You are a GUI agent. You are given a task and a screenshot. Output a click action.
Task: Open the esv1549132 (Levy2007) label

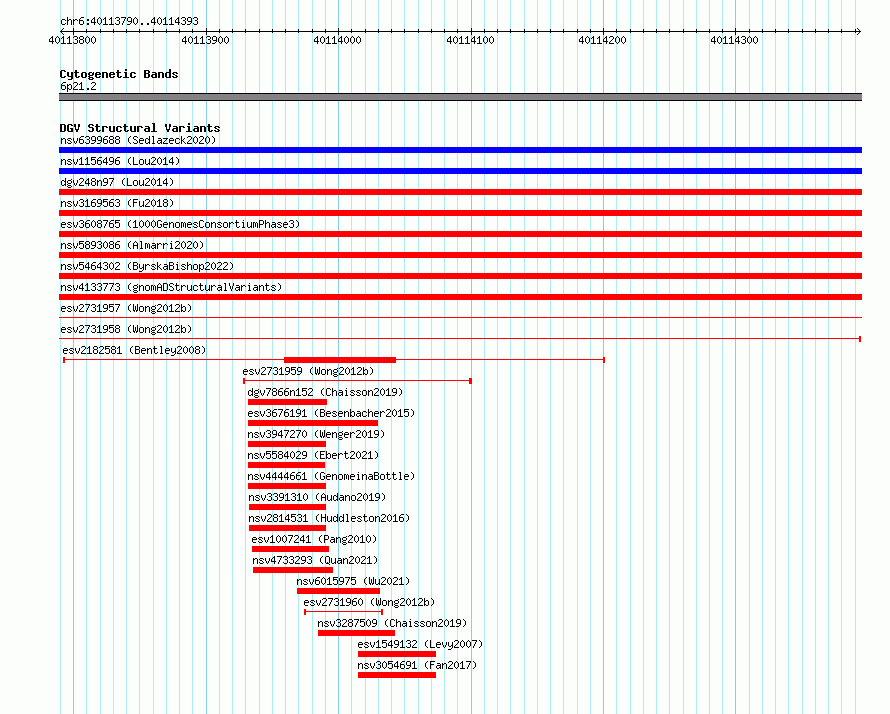[420, 644]
